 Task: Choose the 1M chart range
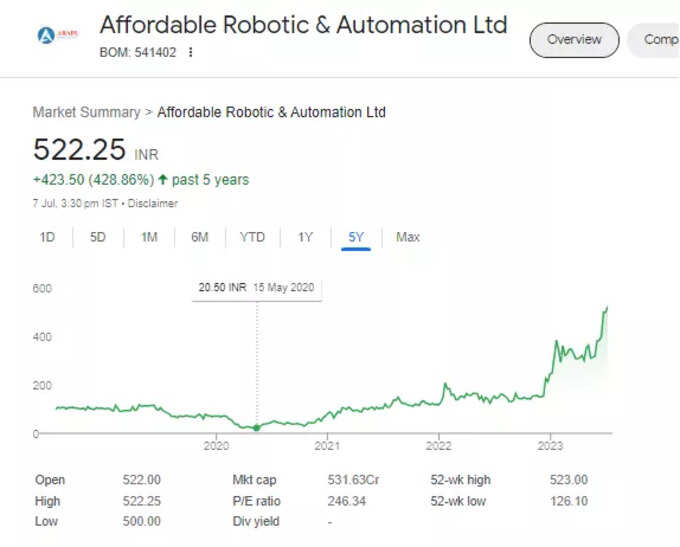(x=149, y=237)
